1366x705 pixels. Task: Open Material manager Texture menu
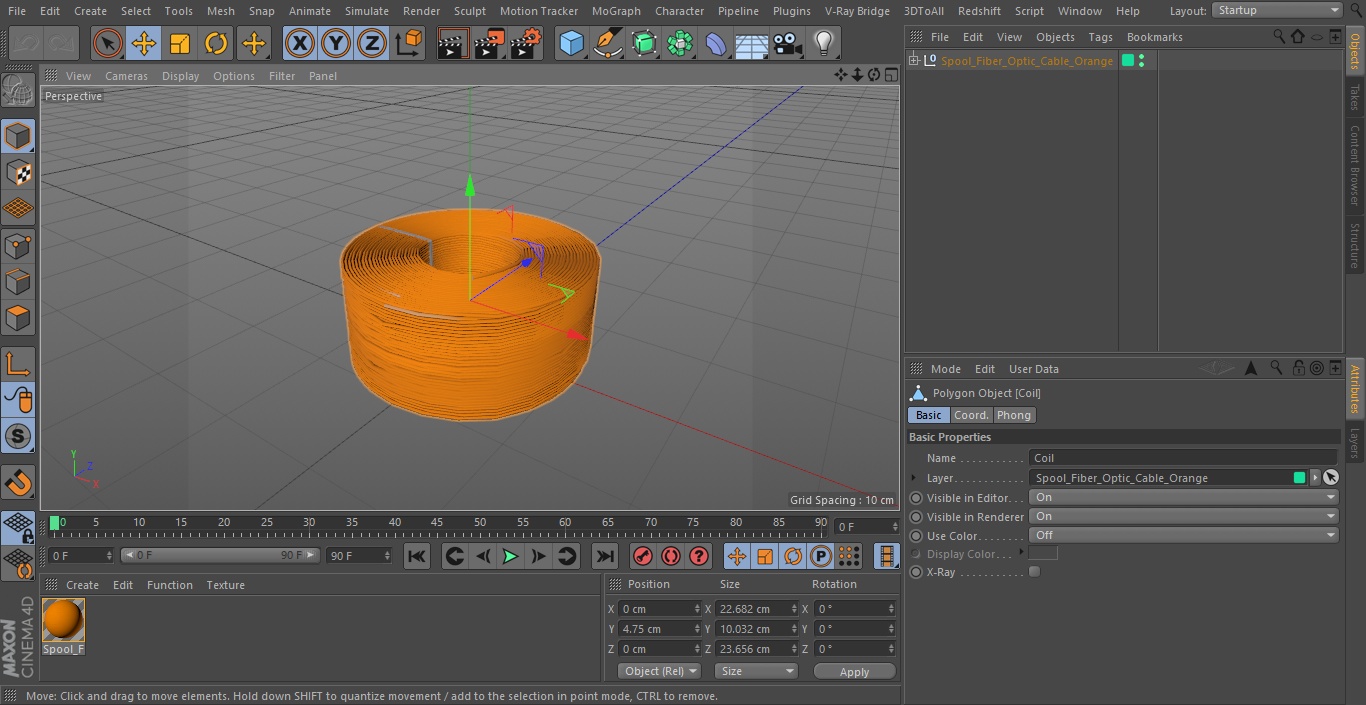[225, 585]
